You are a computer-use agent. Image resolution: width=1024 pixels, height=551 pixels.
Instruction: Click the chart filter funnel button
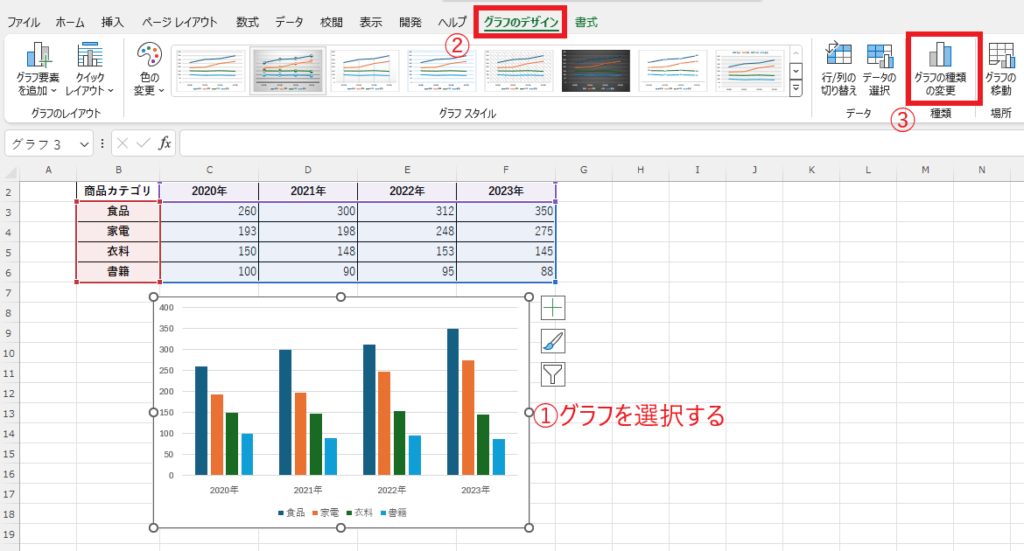[553, 374]
